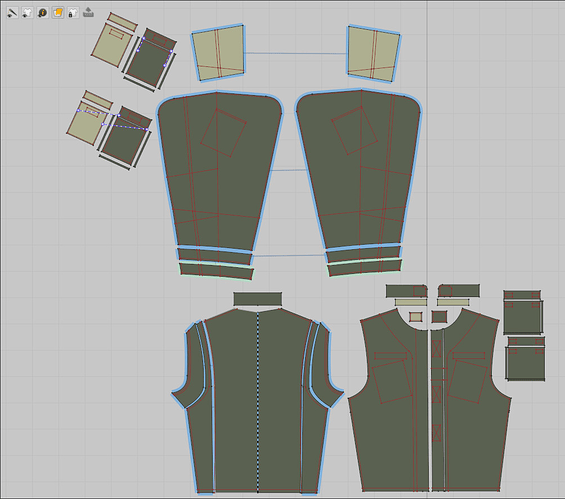Select the green-edged bottom cuff band of left sleeve
Image resolution: width=565 pixels, height=499 pixels.
tap(217, 271)
